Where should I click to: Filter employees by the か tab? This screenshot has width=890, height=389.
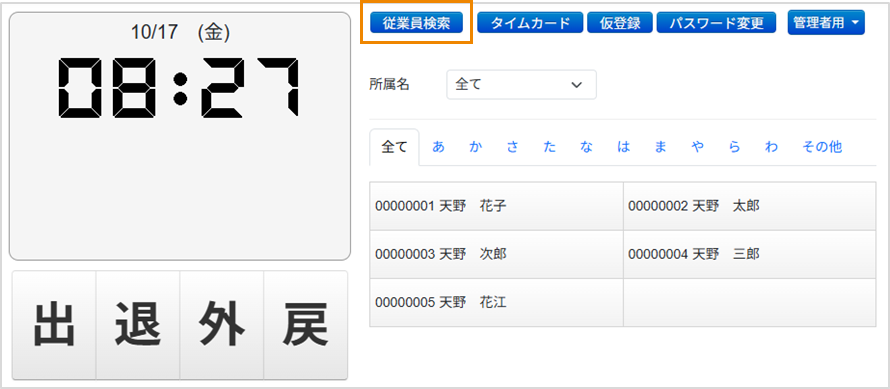coord(476,147)
